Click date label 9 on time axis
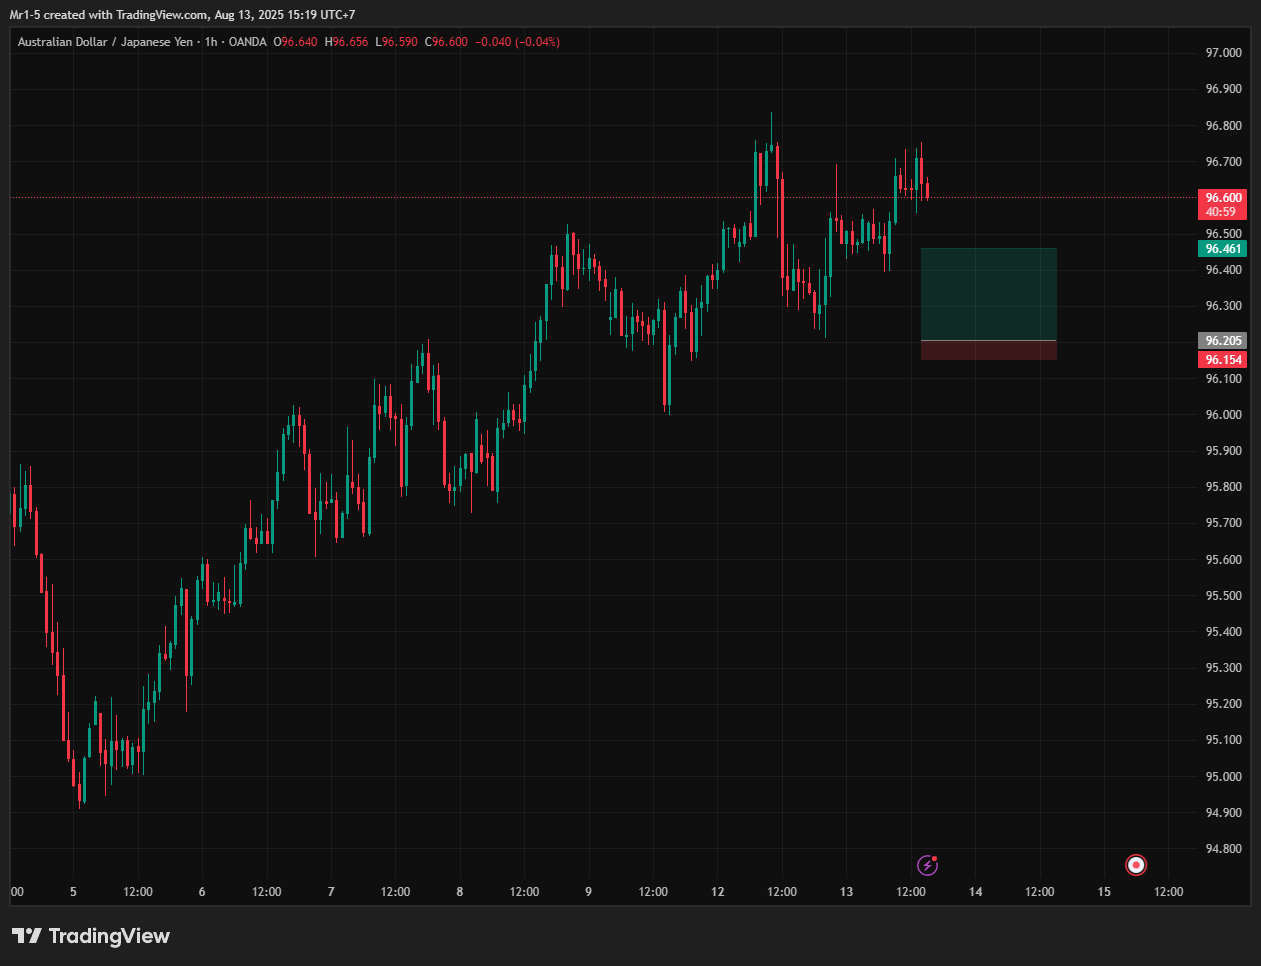The width and height of the screenshot is (1261, 966). point(588,892)
